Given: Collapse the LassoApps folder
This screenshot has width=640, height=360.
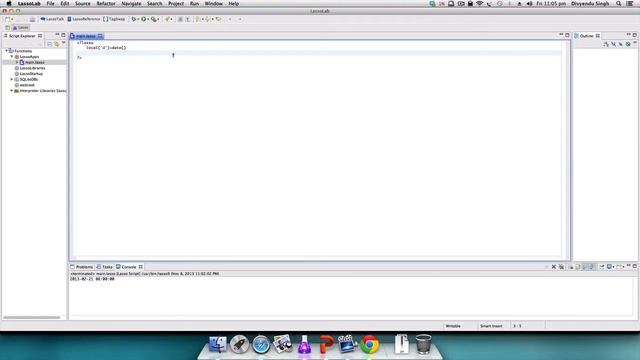Looking at the screenshot, I should tap(12, 57).
